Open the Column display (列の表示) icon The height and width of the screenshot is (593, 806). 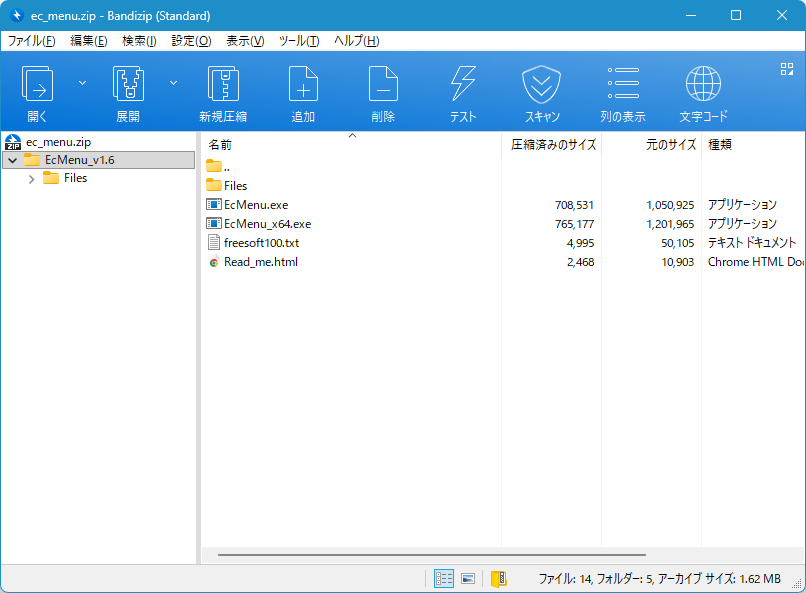click(623, 83)
